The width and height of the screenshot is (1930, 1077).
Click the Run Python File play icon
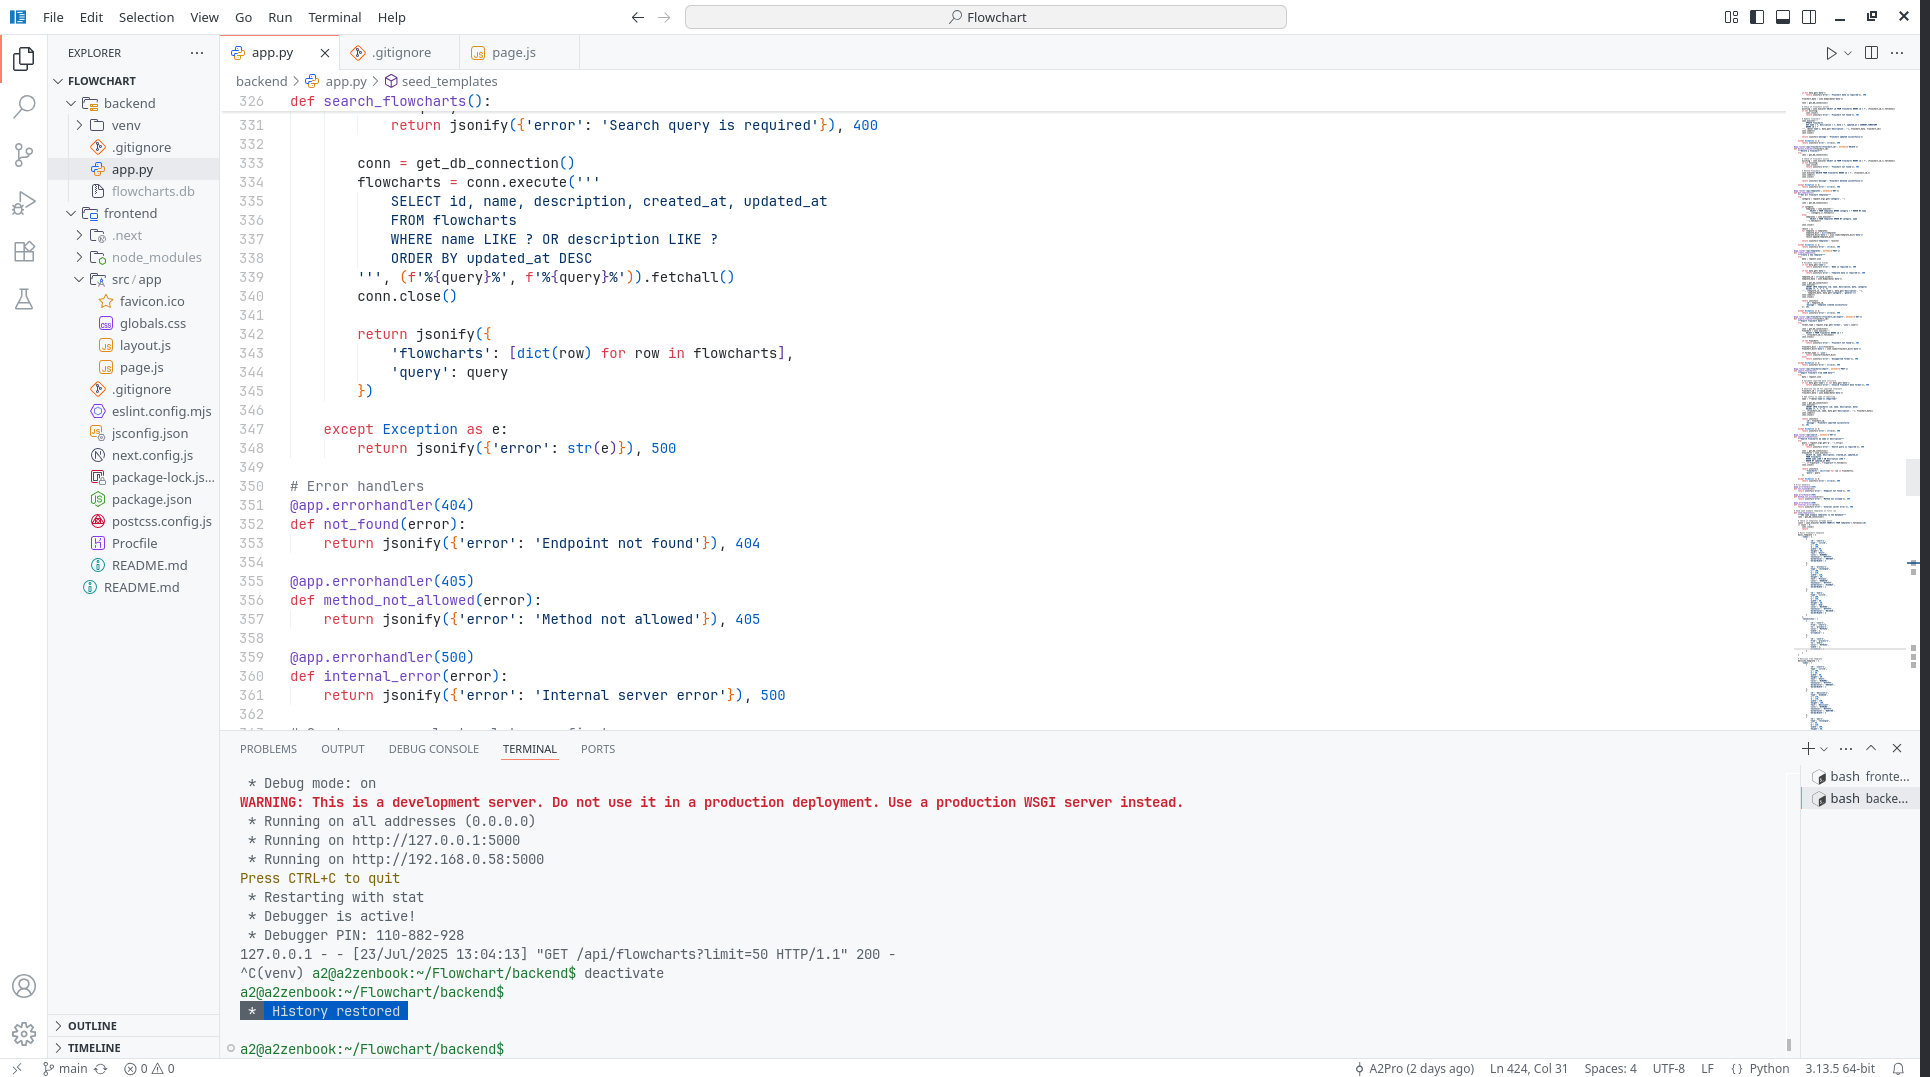click(x=1830, y=53)
